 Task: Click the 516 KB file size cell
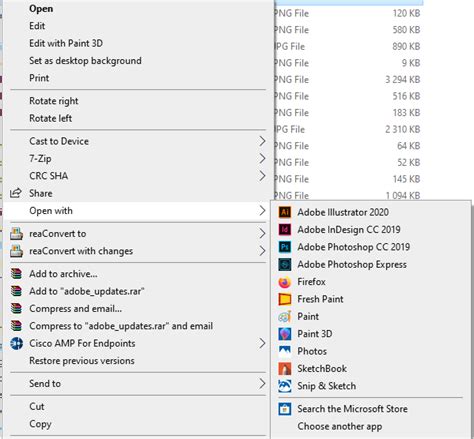click(406, 96)
